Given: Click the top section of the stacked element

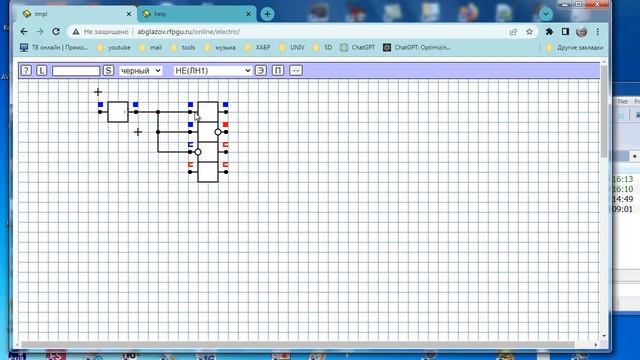Looking at the screenshot, I should coord(208,112).
